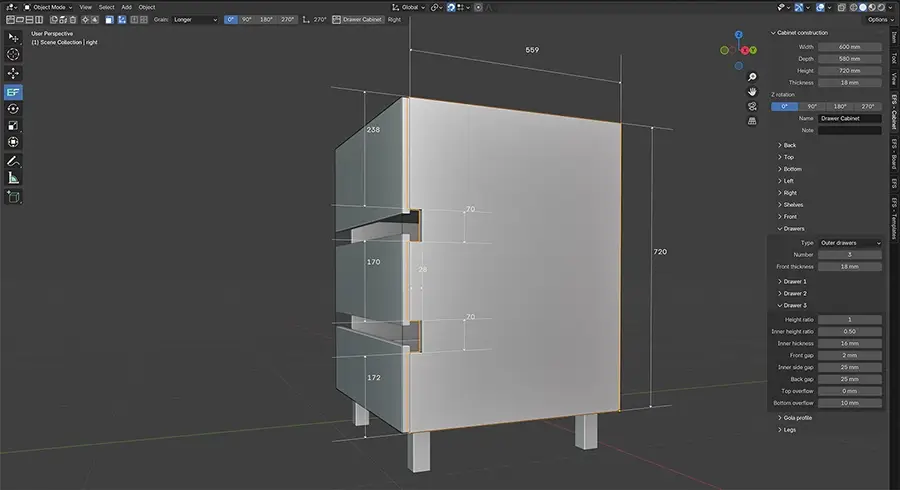Select the Measure tool
This screenshot has width=900, height=490.
tap(14, 177)
